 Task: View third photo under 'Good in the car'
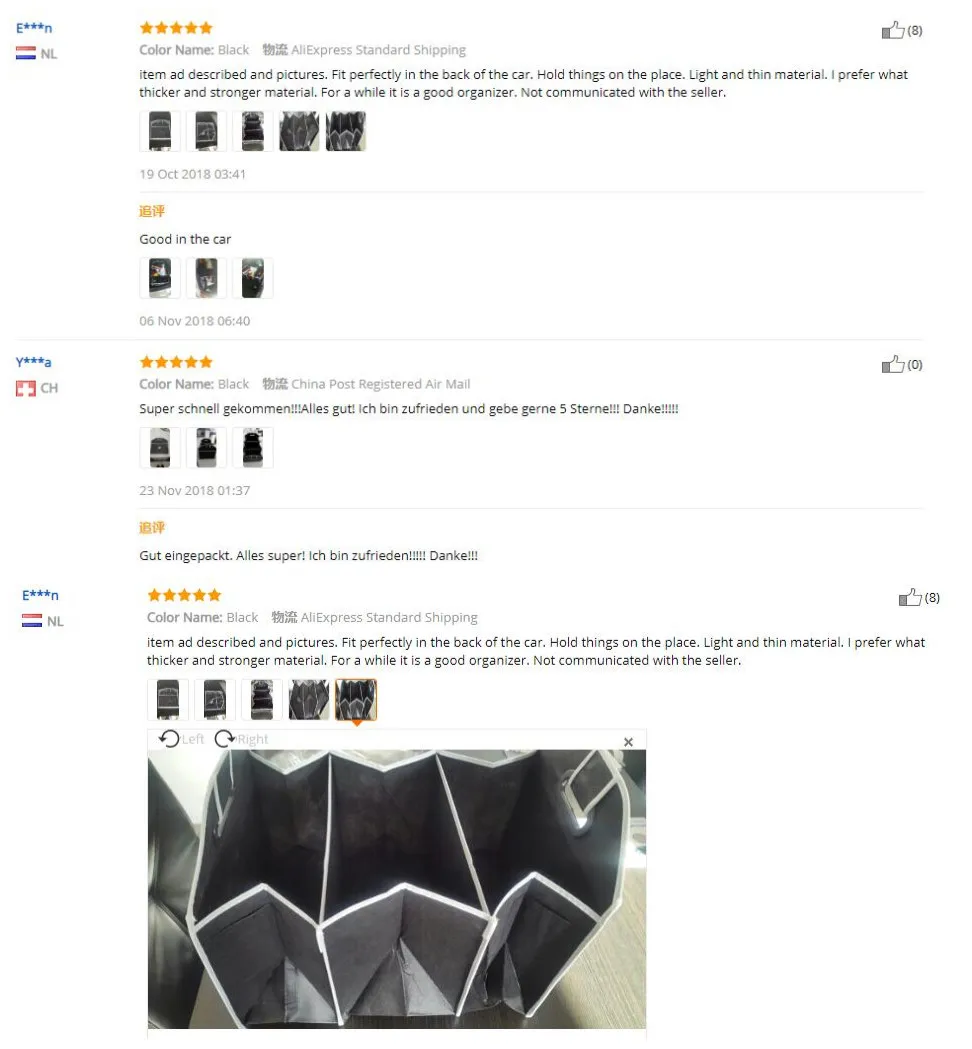tap(253, 278)
